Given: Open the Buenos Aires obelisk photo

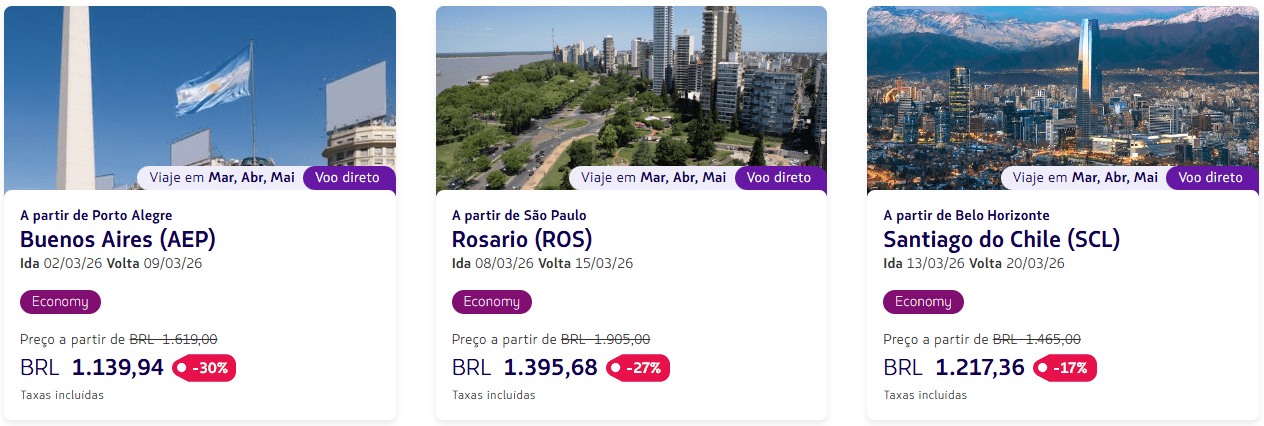Looking at the screenshot, I should pyautogui.click(x=200, y=90).
